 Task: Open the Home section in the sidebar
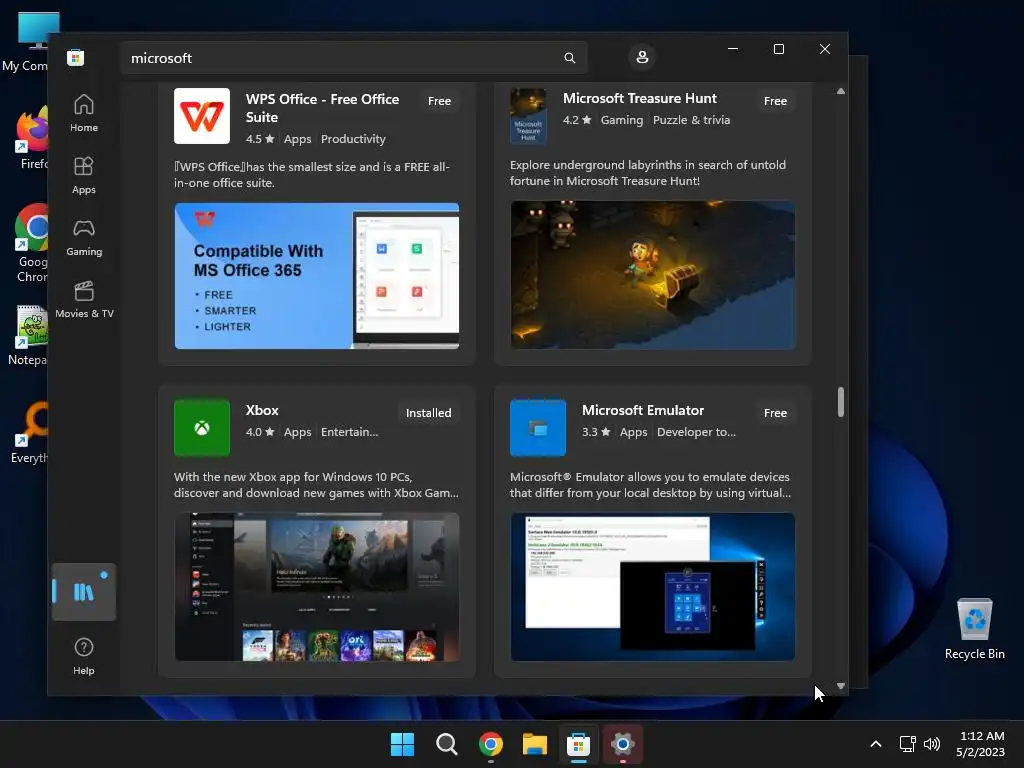click(84, 113)
